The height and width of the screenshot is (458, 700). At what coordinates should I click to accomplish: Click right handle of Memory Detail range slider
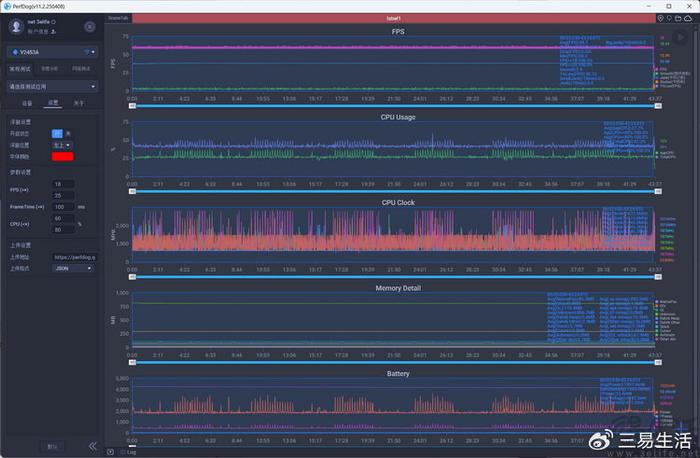coord(658,362)
